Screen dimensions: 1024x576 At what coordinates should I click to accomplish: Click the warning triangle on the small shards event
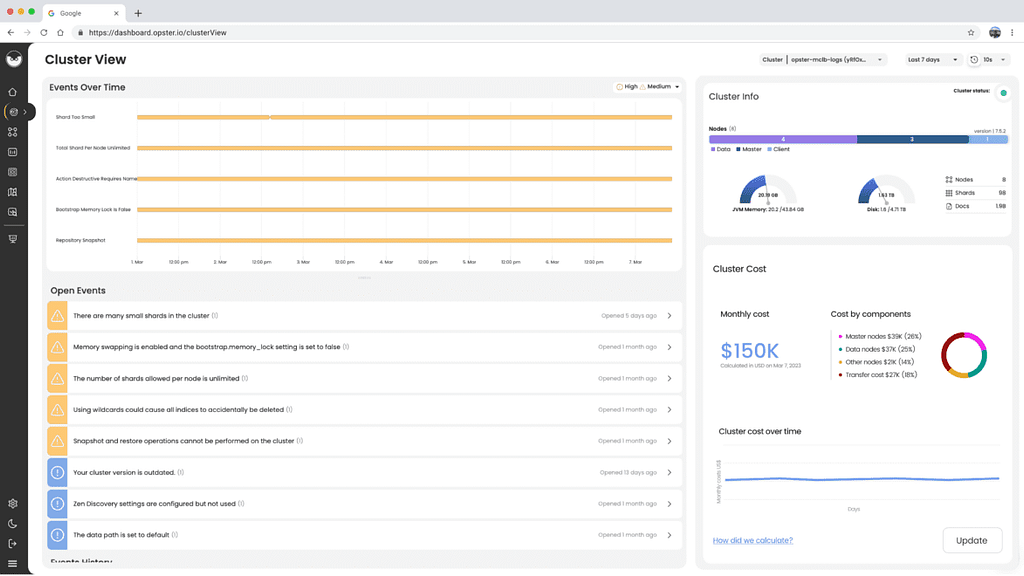tap(57, 315)
